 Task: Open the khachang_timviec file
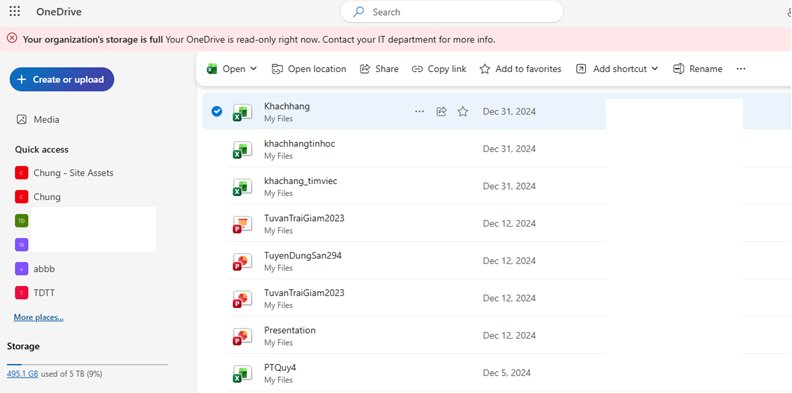(301, 181)
